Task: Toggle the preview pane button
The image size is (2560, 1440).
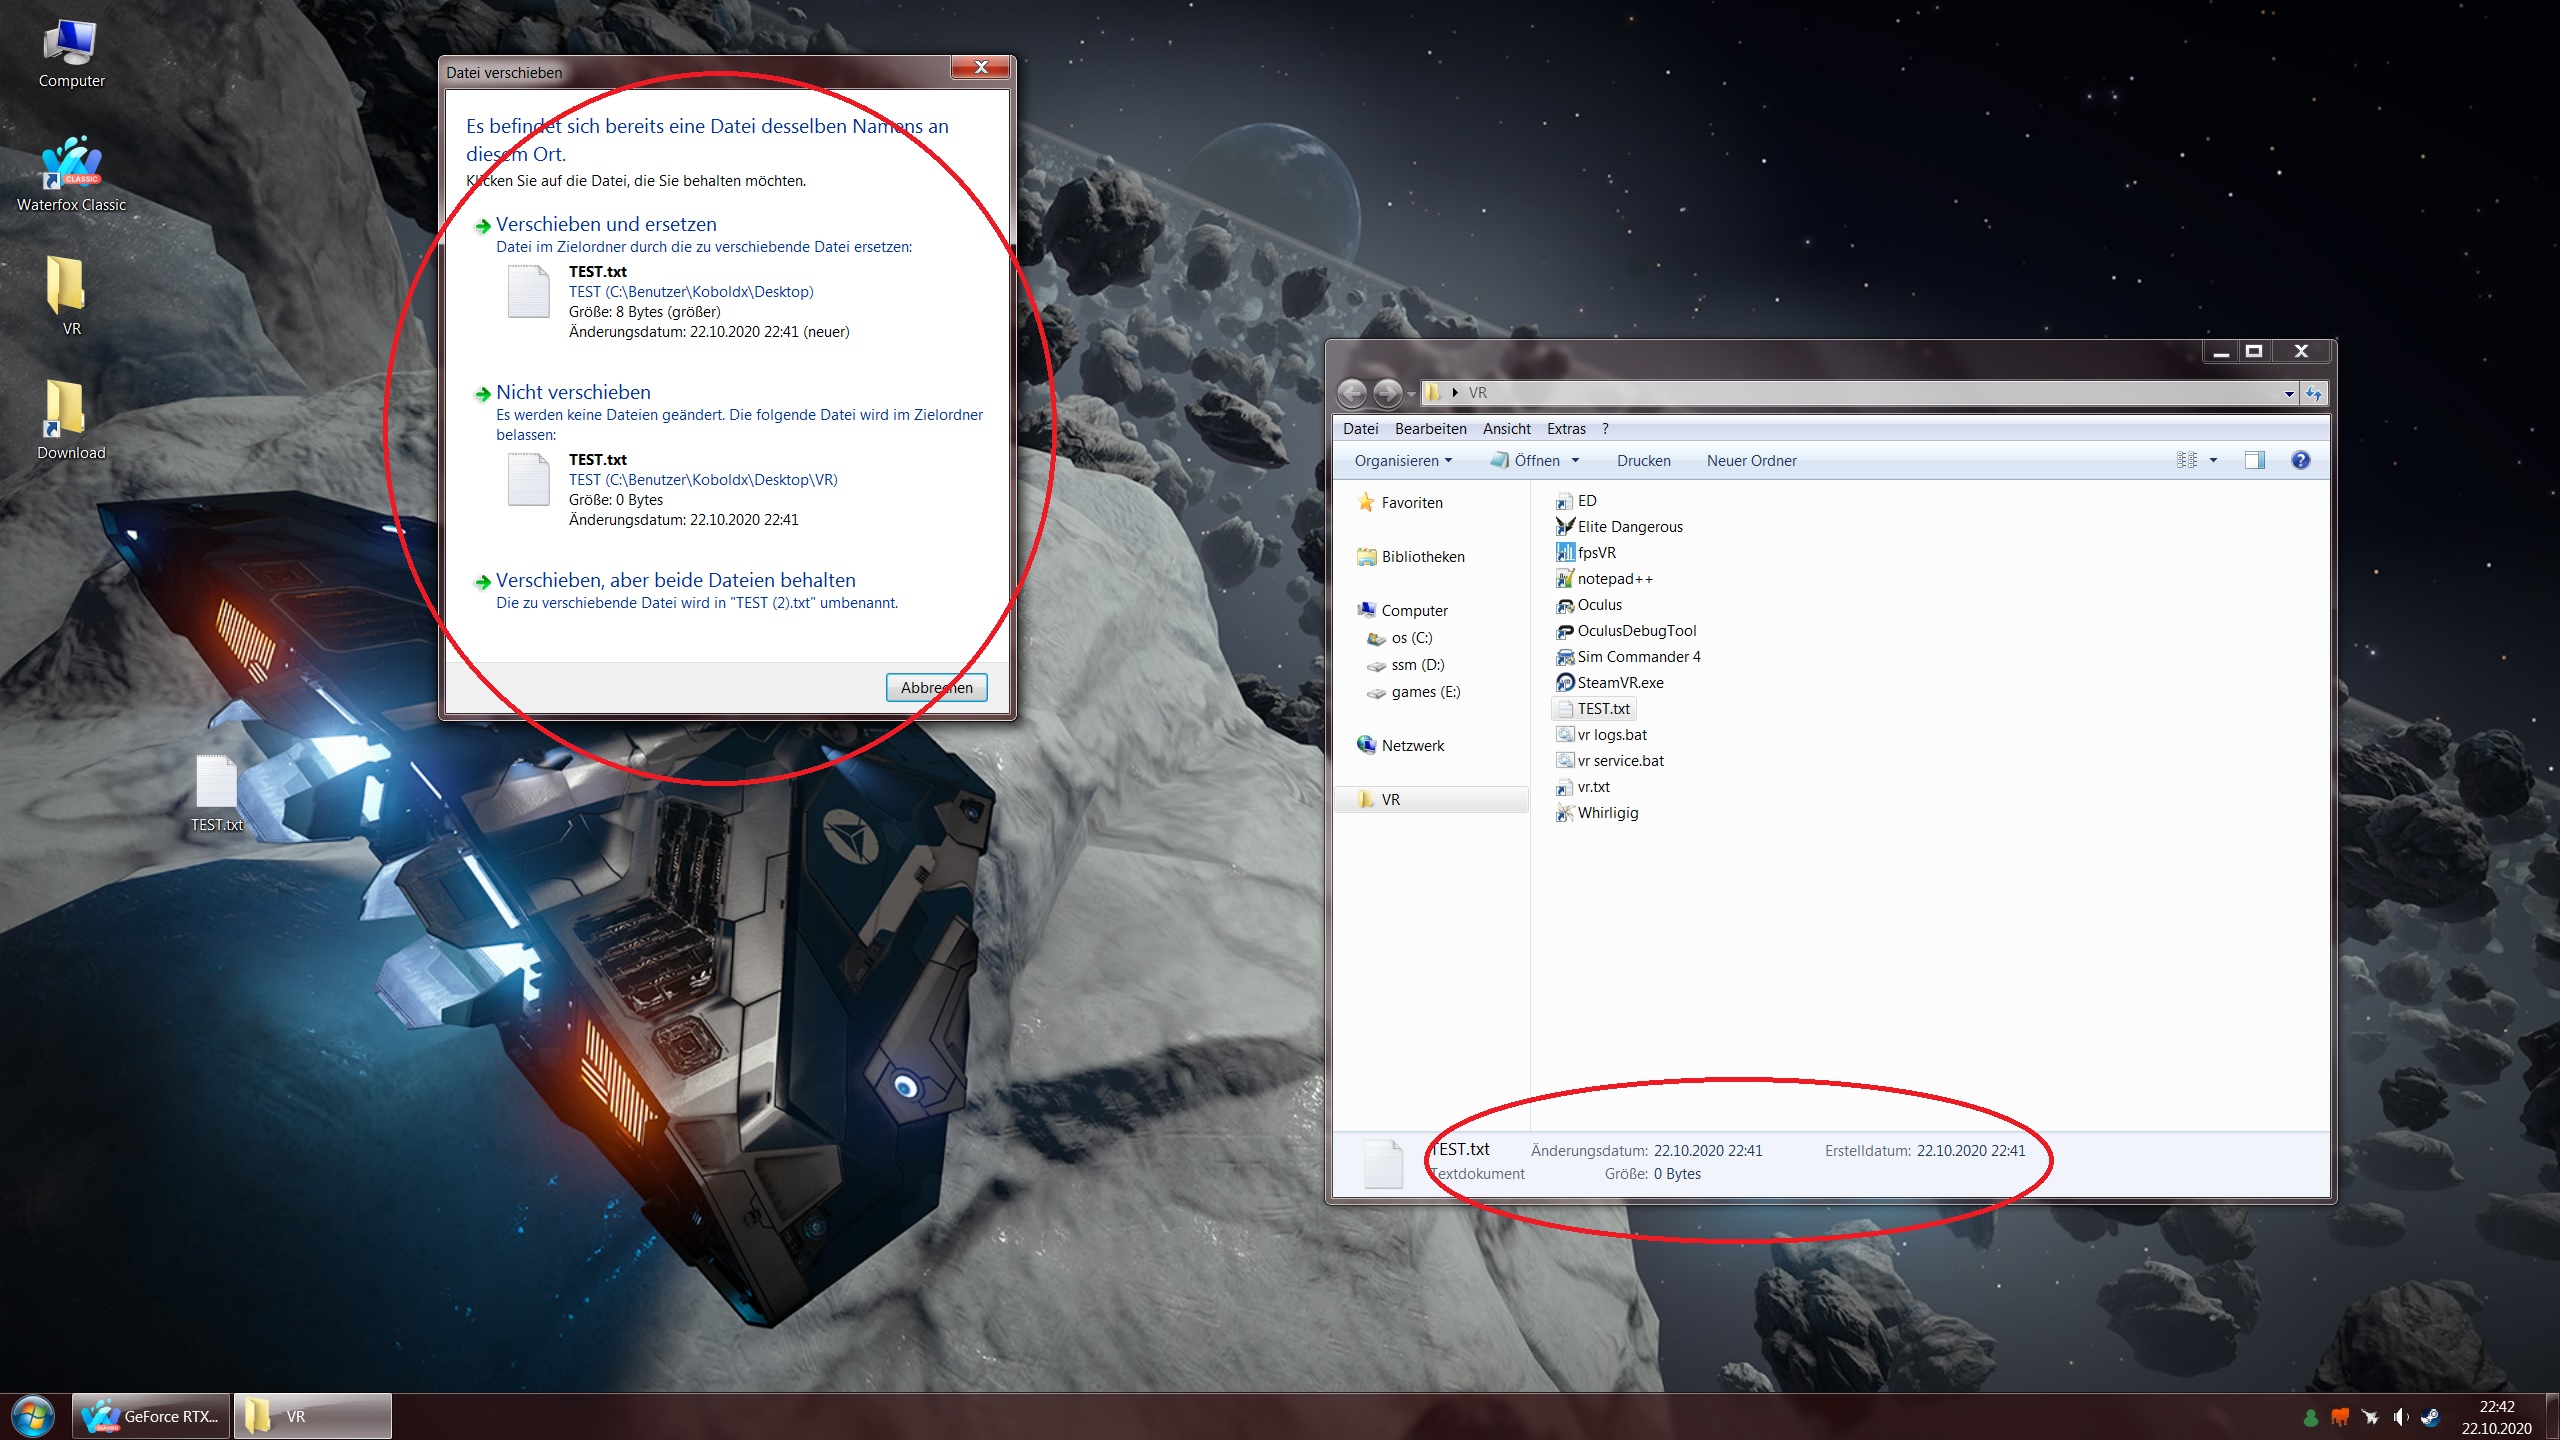Action: tap(2254, 460)
